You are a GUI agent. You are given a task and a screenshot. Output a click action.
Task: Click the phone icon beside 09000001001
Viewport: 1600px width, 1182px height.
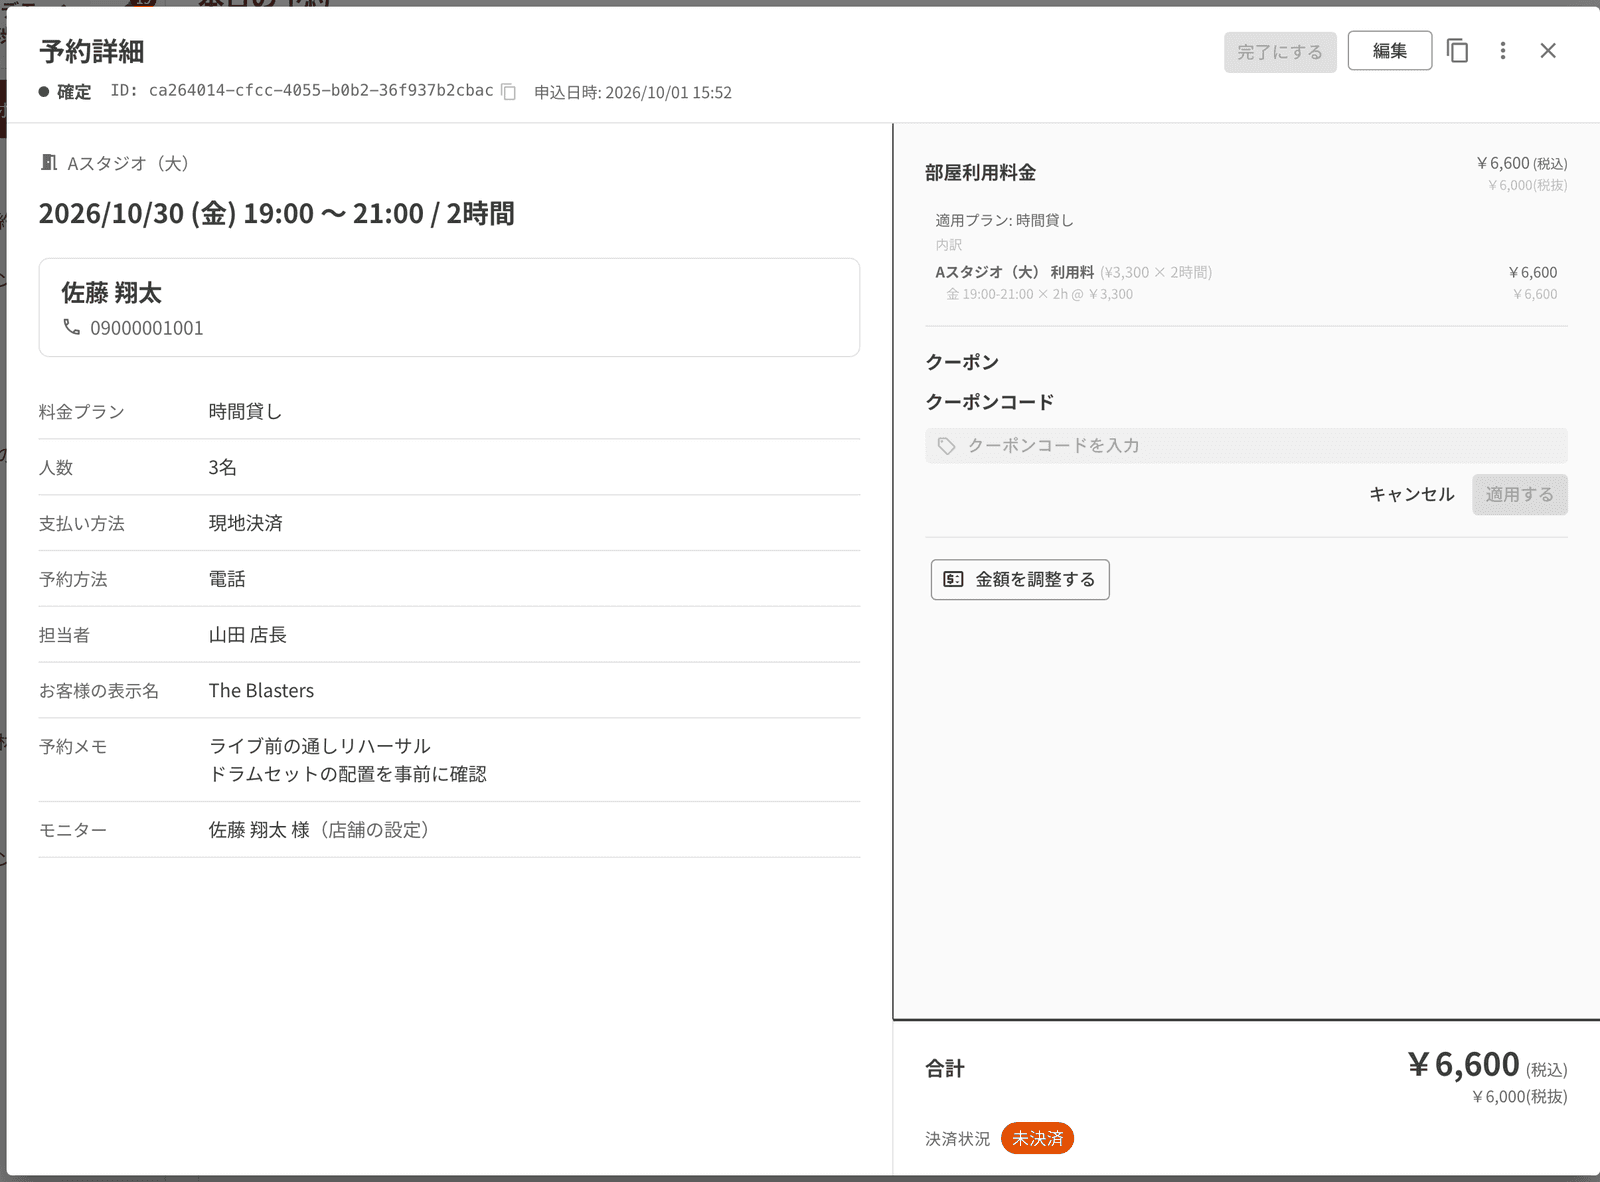tap(71, 327)
